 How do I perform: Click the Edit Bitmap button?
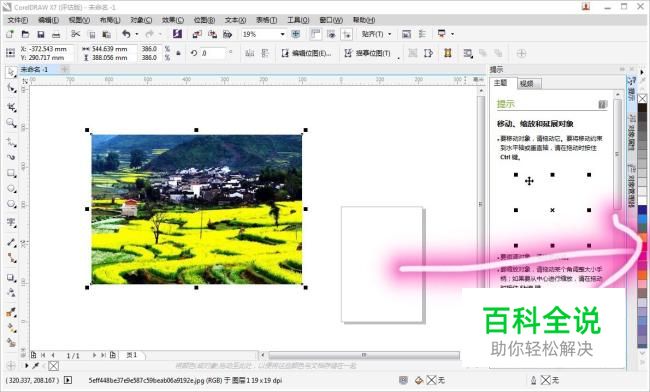click(x=306, y=53)
